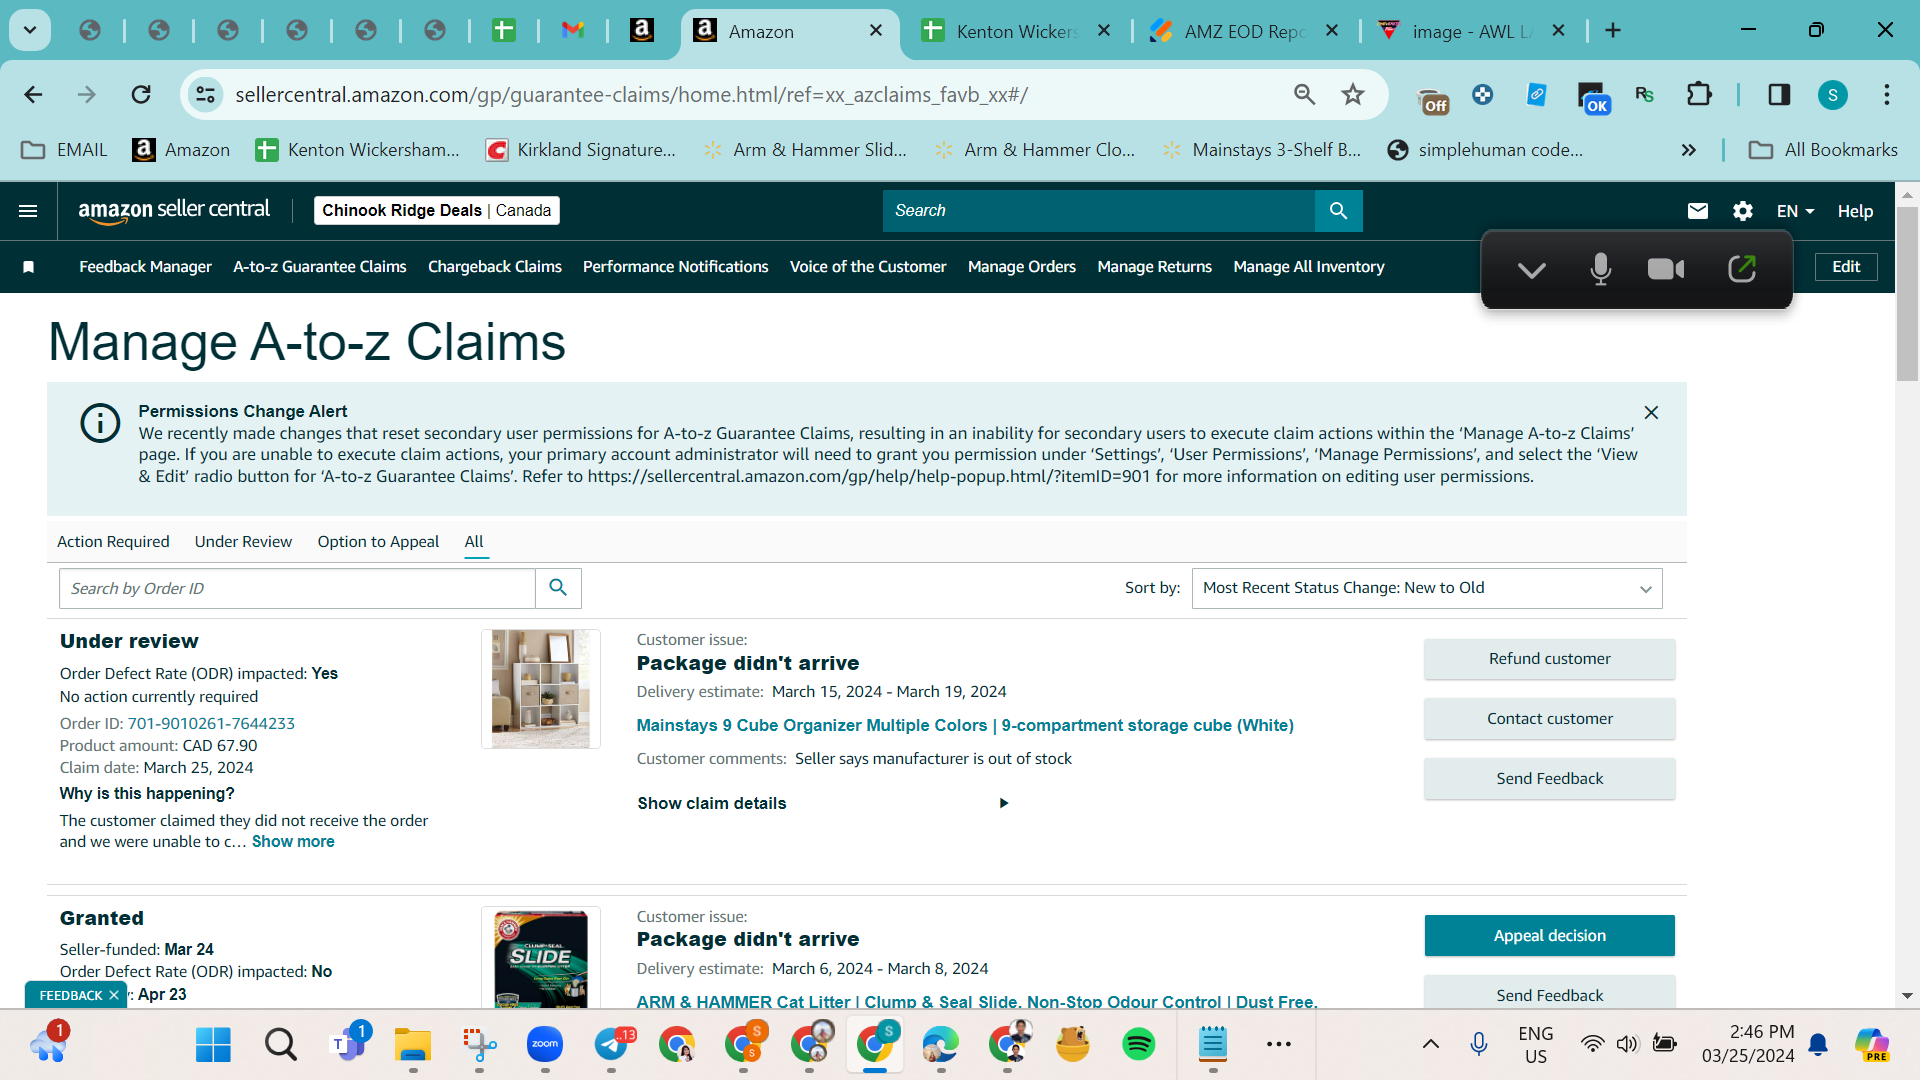Open Feedback Manager from the favorites bar
The width and height of the screenshot is (1920, 1080).
pyautogui.click(x=146, y=267)
